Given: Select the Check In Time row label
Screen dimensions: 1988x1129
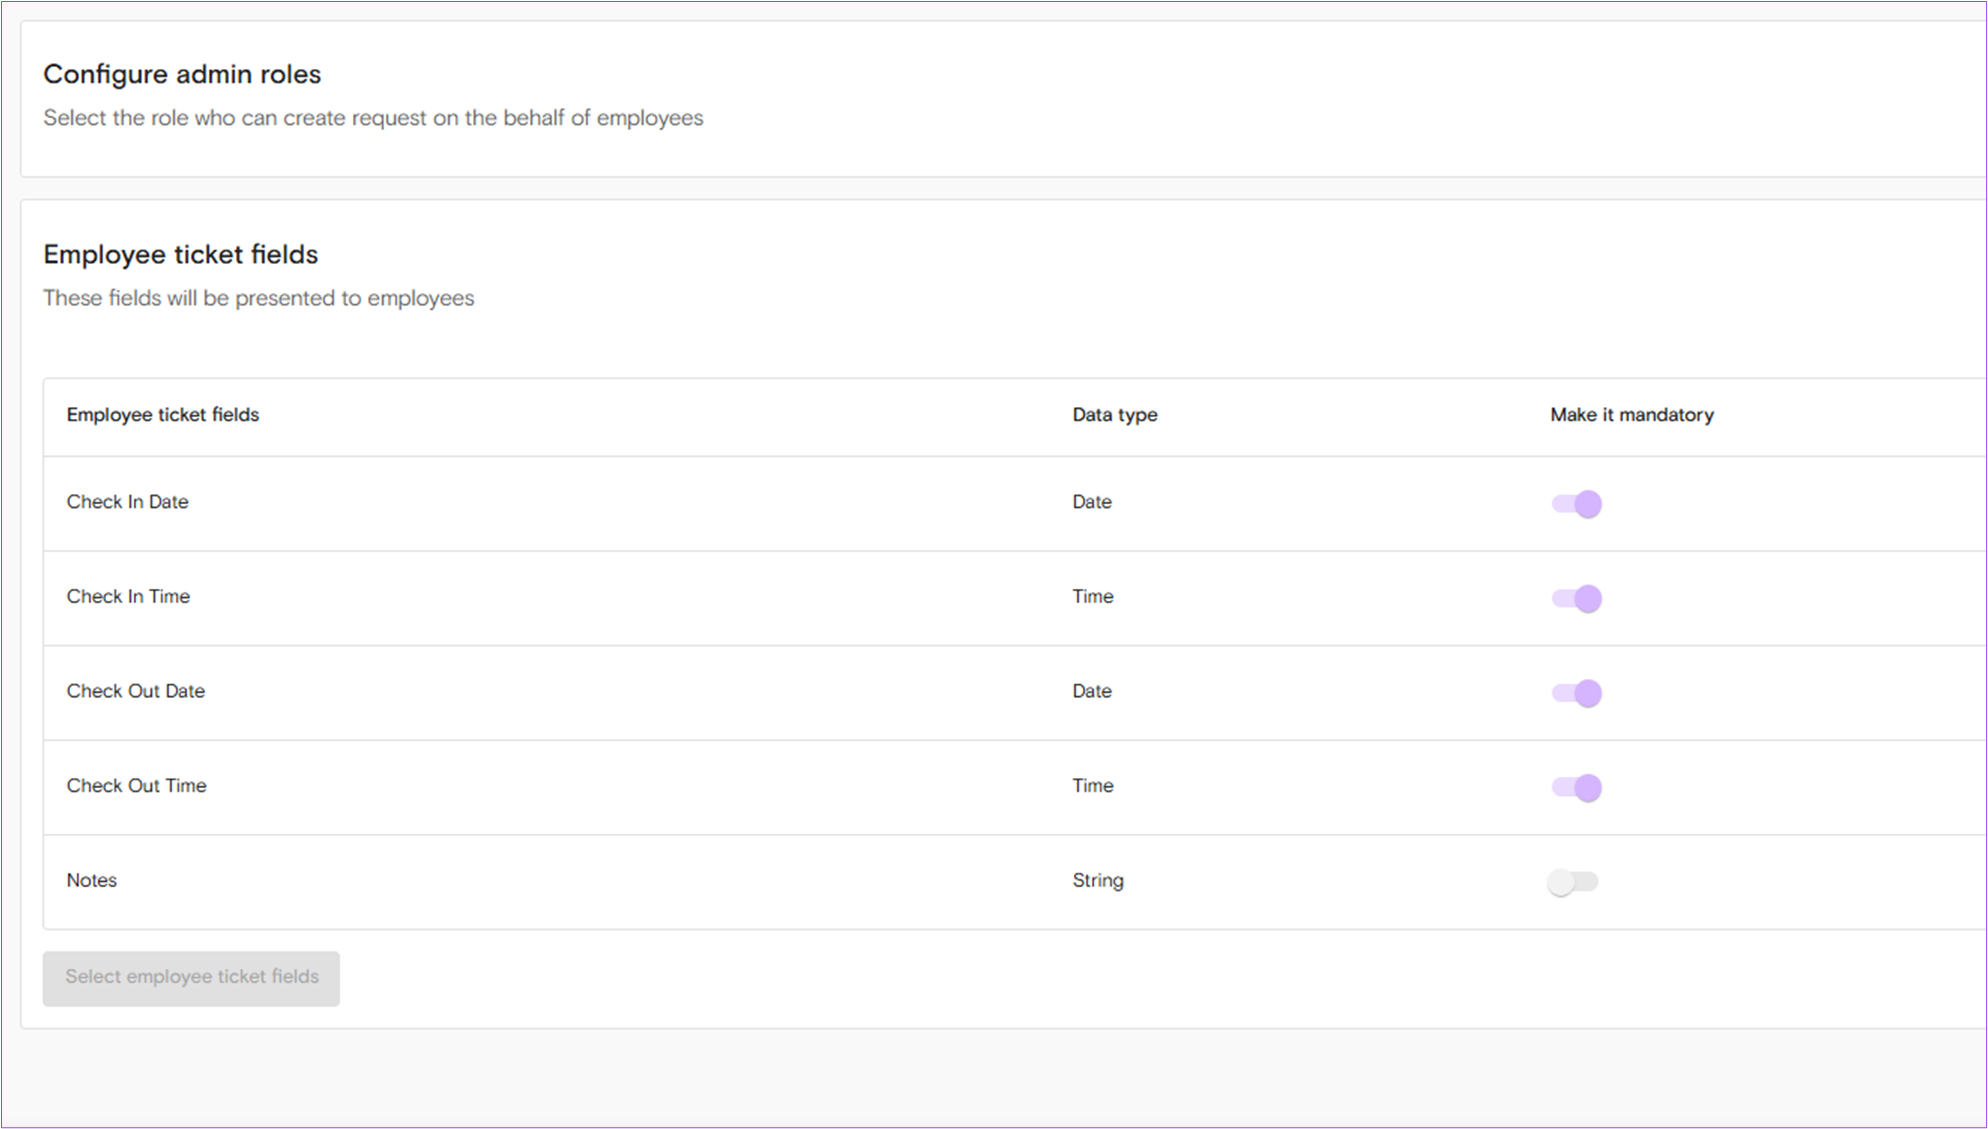Looking at the screenshot, I should pyautogui.click(x=128, y=597).
